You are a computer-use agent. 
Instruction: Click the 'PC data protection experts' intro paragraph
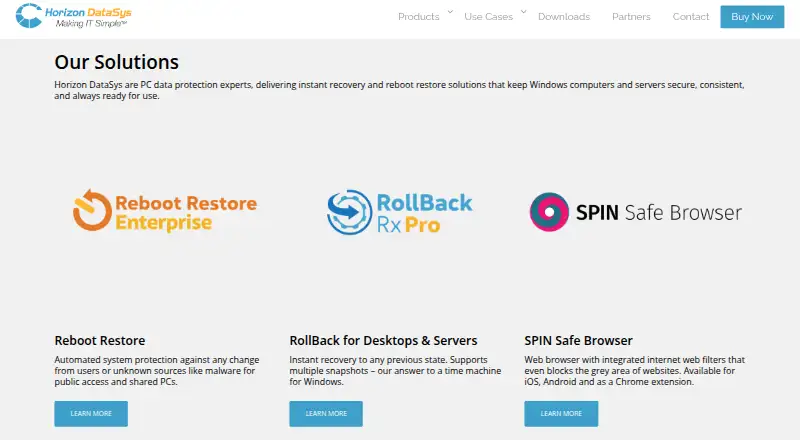point(399,90)
